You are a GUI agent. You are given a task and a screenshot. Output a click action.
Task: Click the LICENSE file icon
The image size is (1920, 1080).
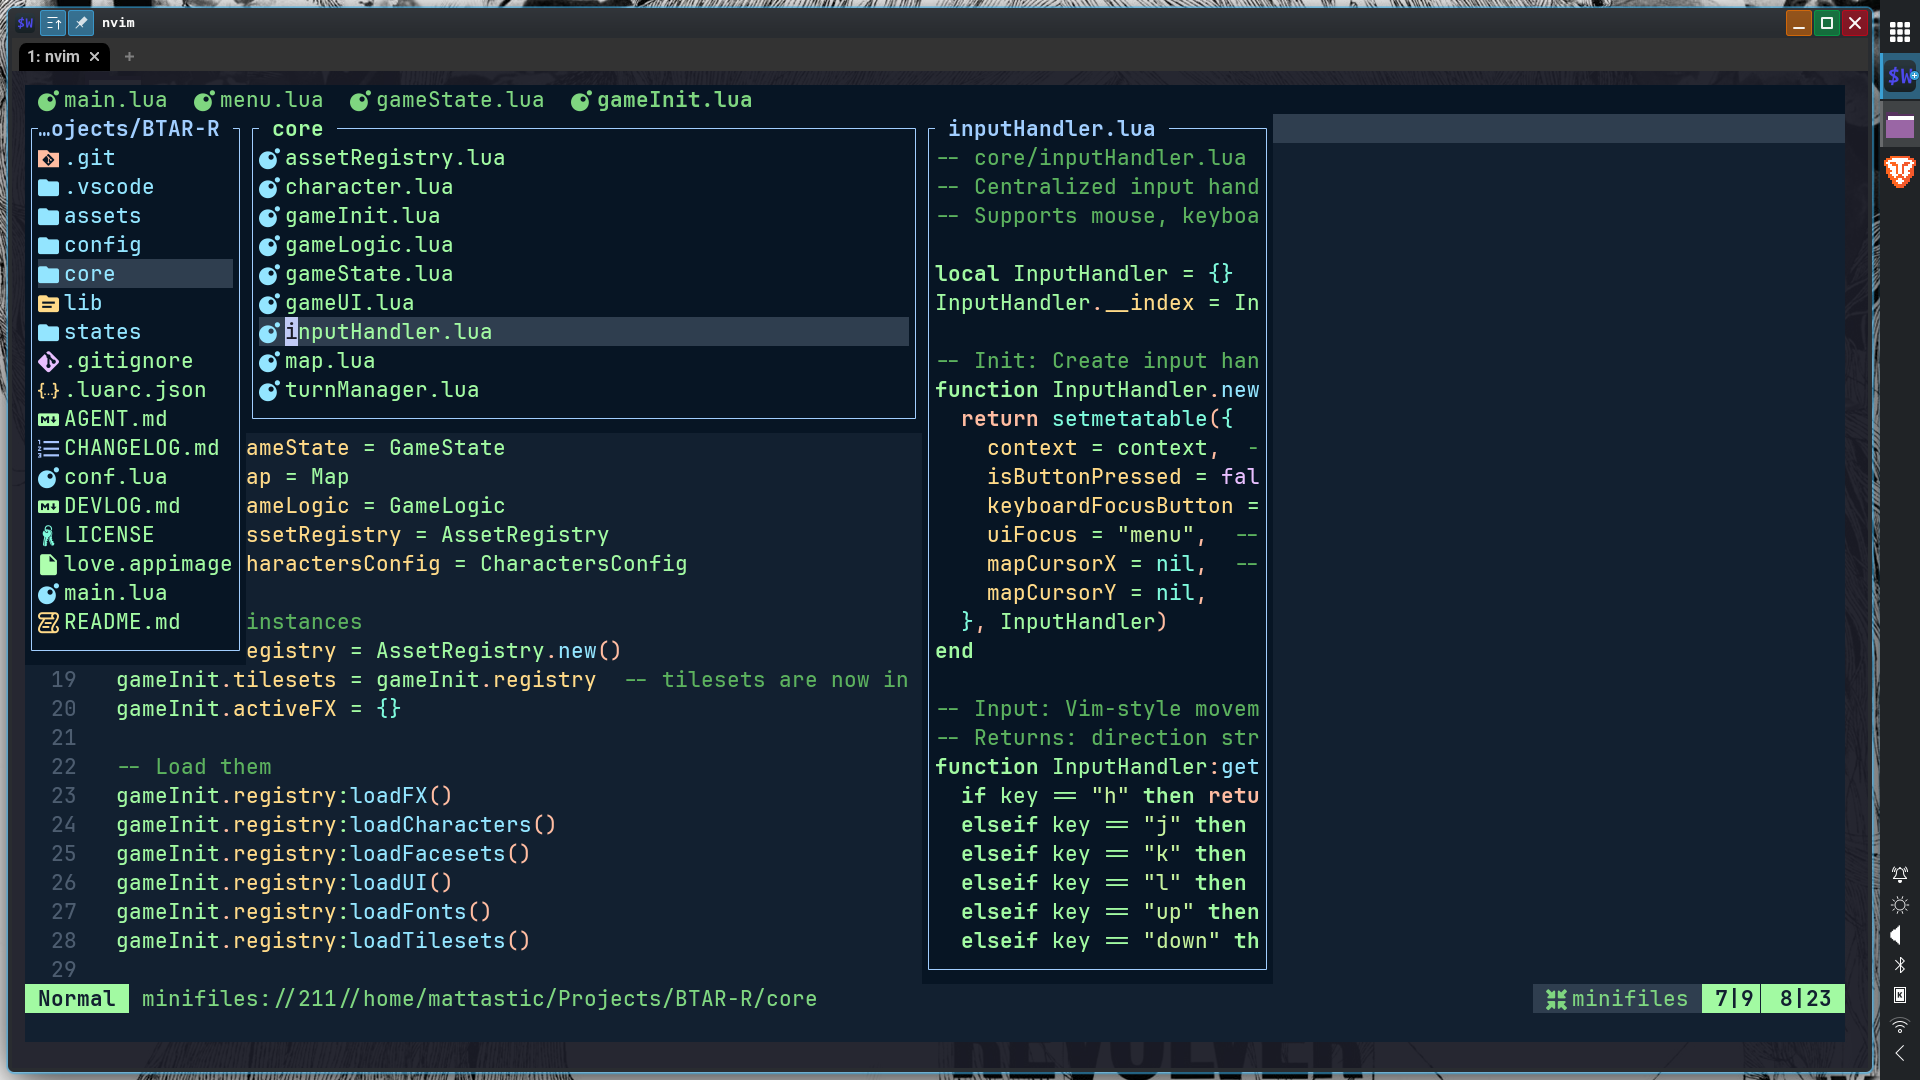click(x=48, y=536)
